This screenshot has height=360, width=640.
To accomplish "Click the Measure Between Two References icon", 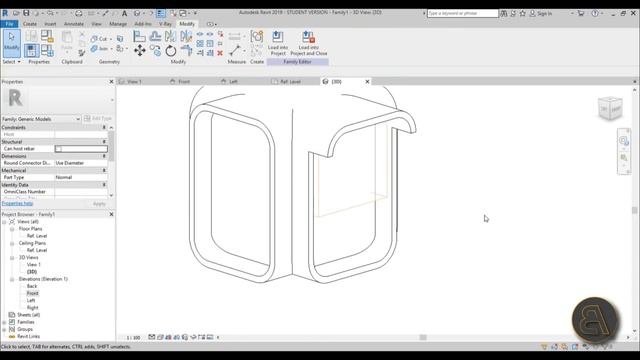I will (235, 51).
